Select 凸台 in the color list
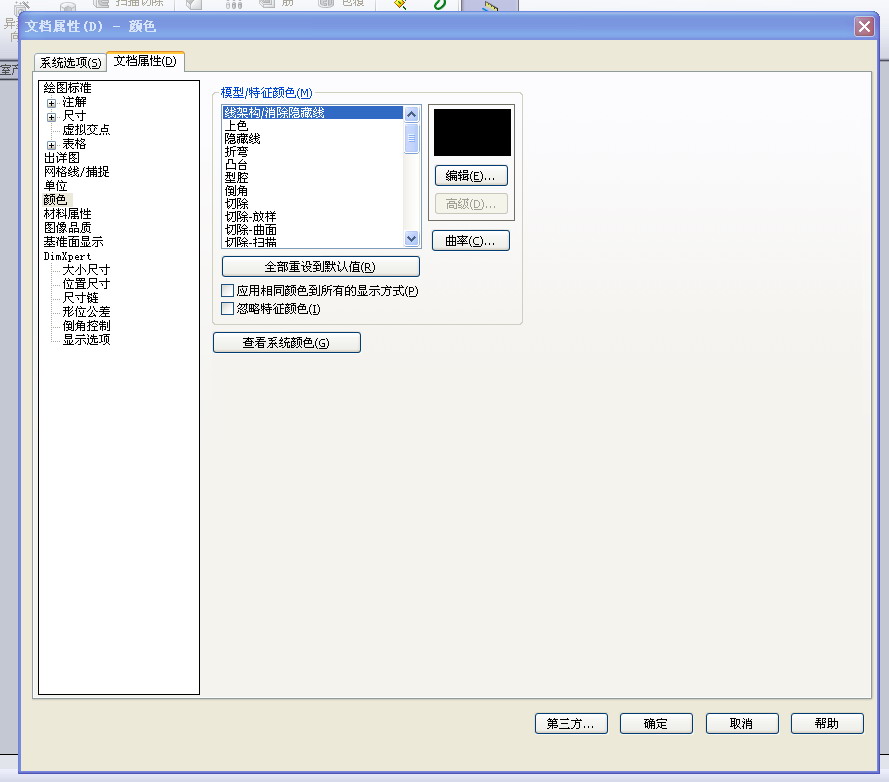Image resolution: width=889 pixels, height=782 pixels. (x=312, y=165)
